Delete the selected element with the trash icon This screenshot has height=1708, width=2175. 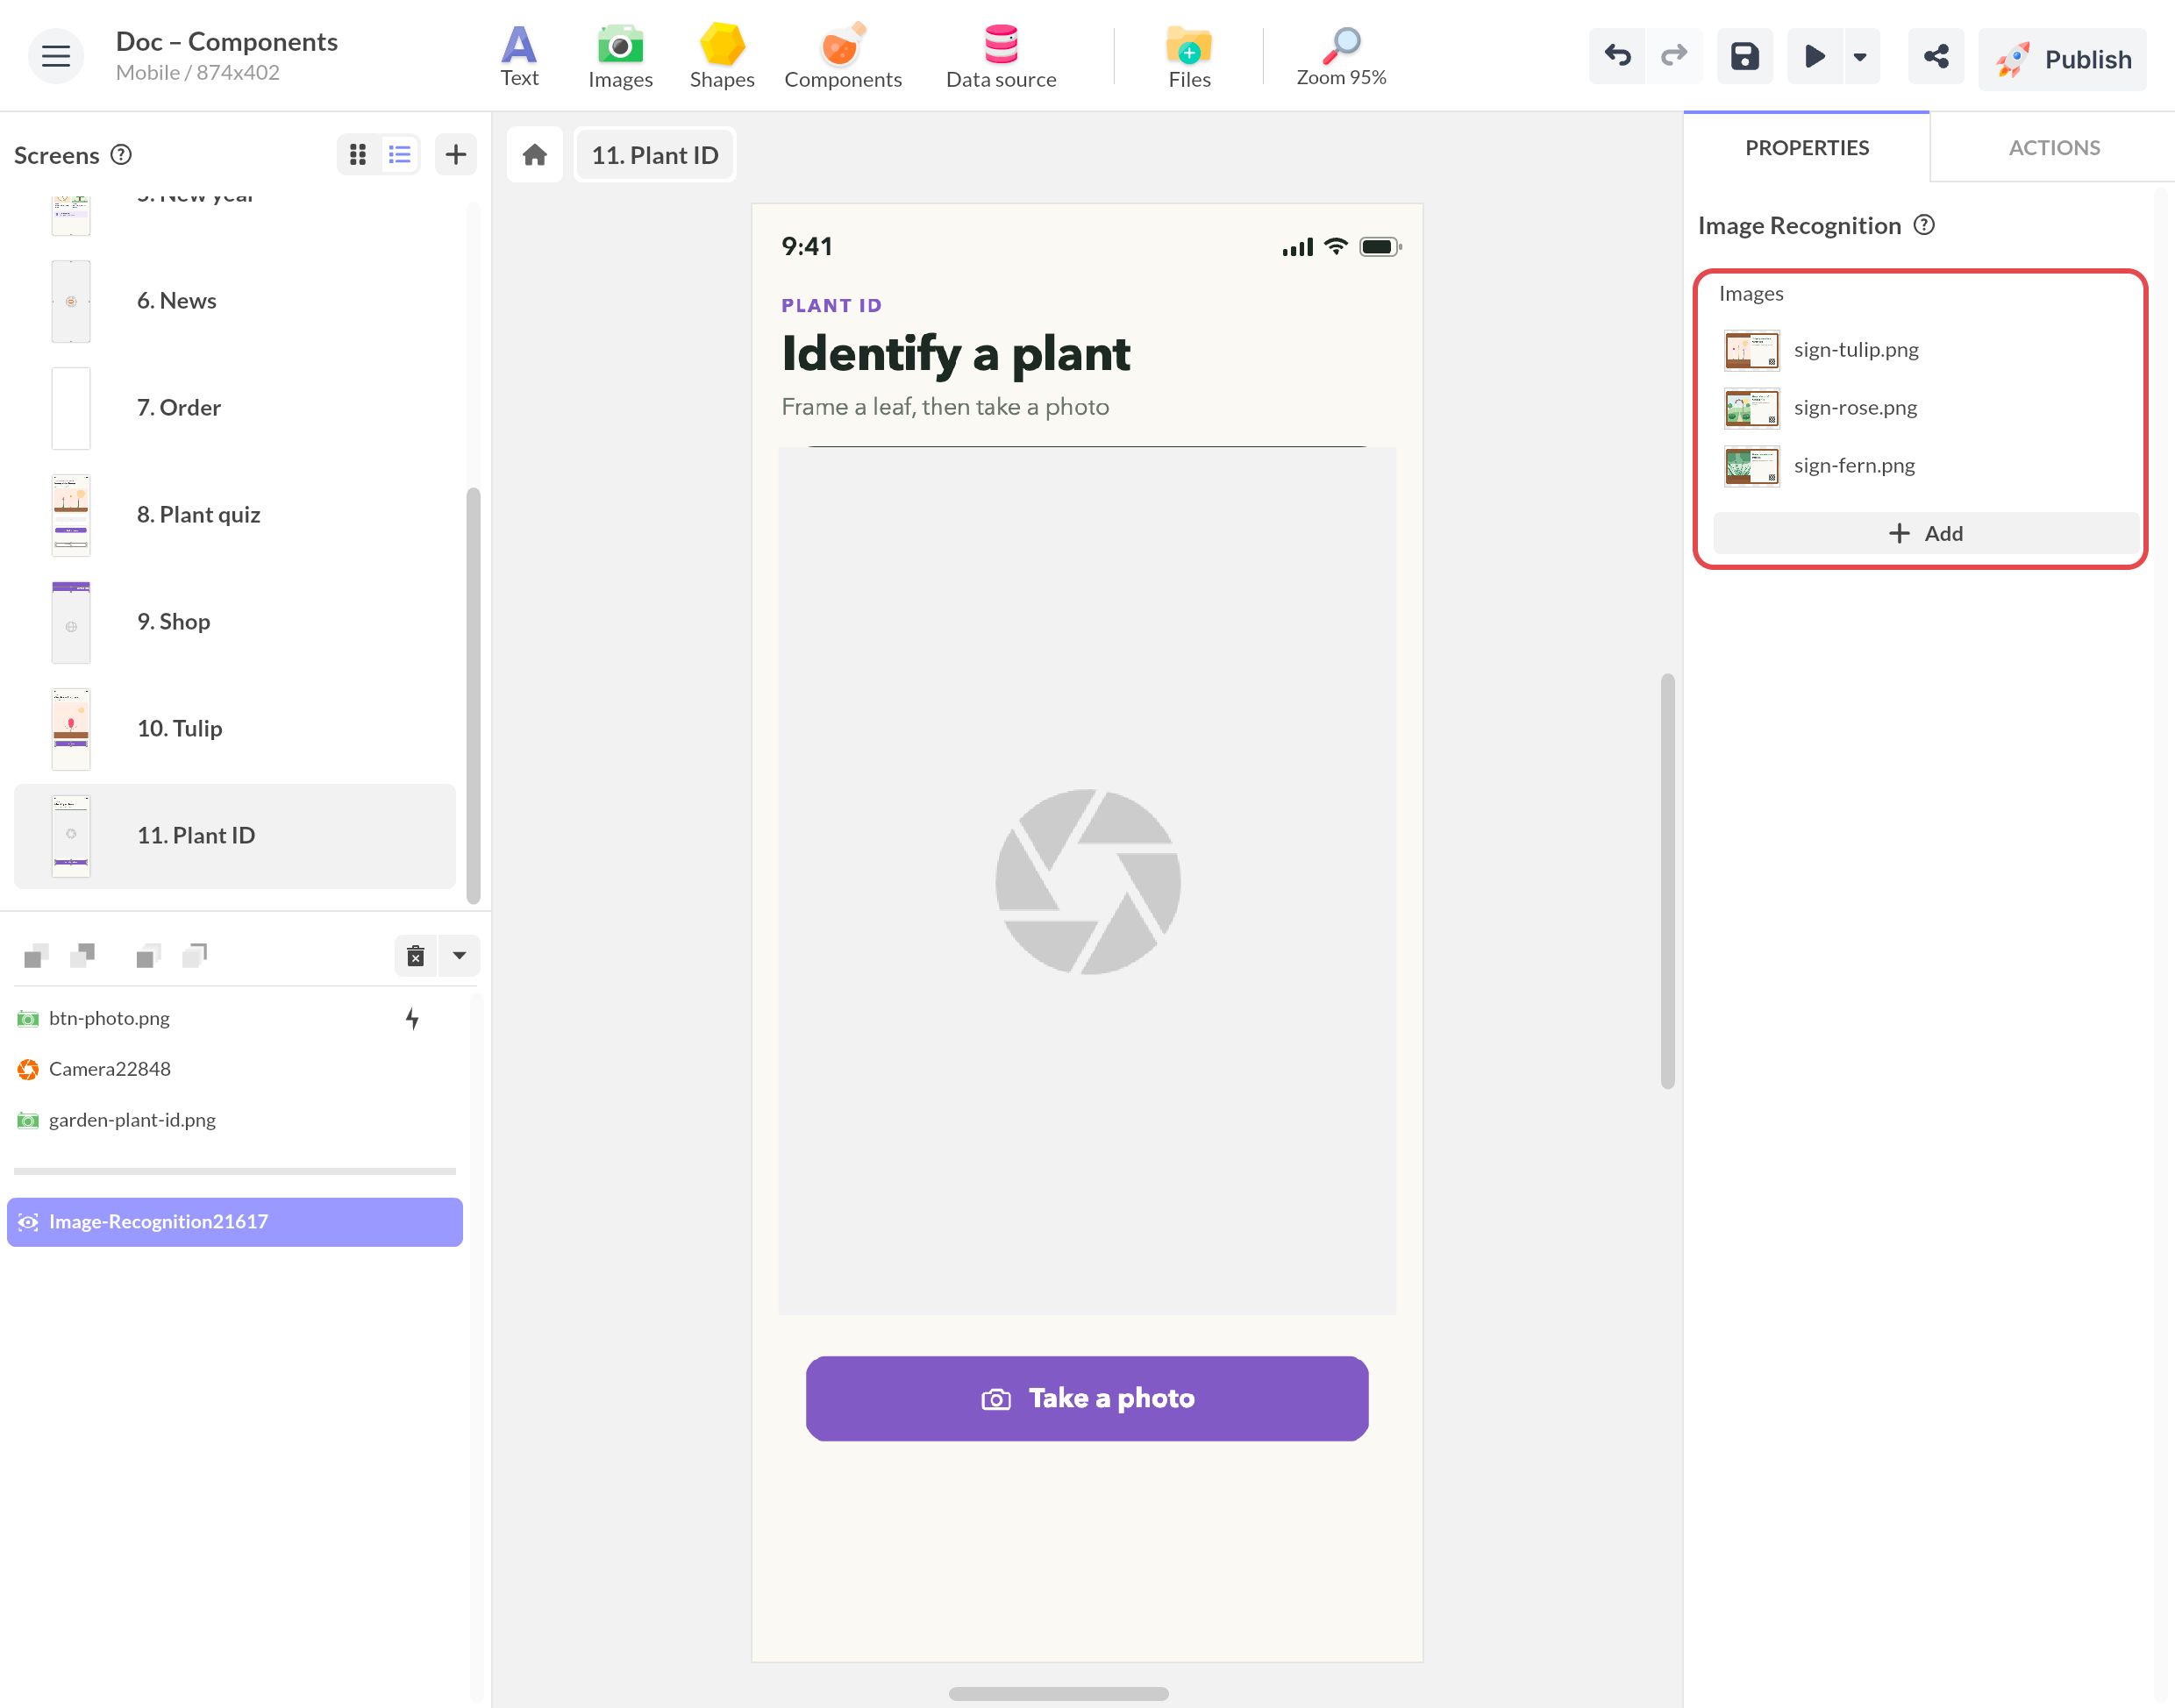(x=415, y=956)
